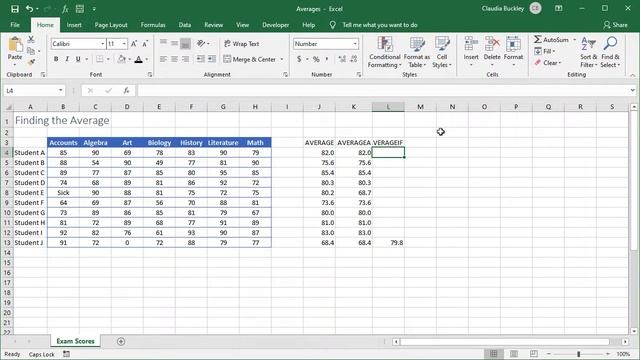Click the Increase Indent icon

211,59
